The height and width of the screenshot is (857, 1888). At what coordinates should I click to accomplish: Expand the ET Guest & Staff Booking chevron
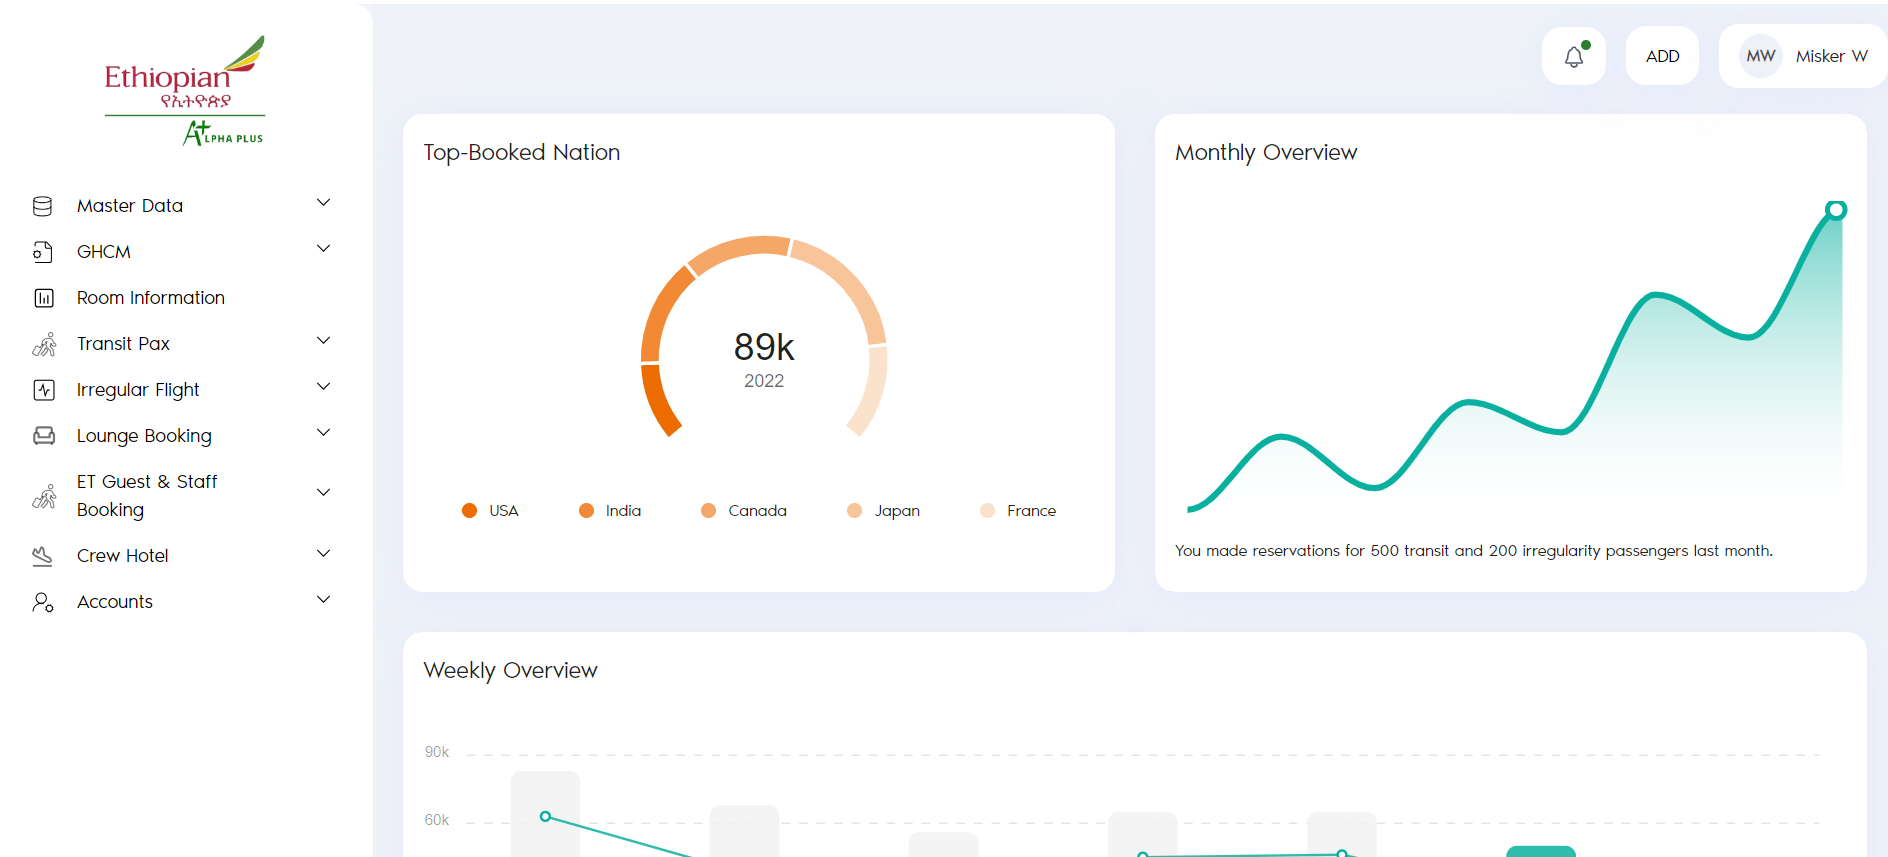coord(323,493)
